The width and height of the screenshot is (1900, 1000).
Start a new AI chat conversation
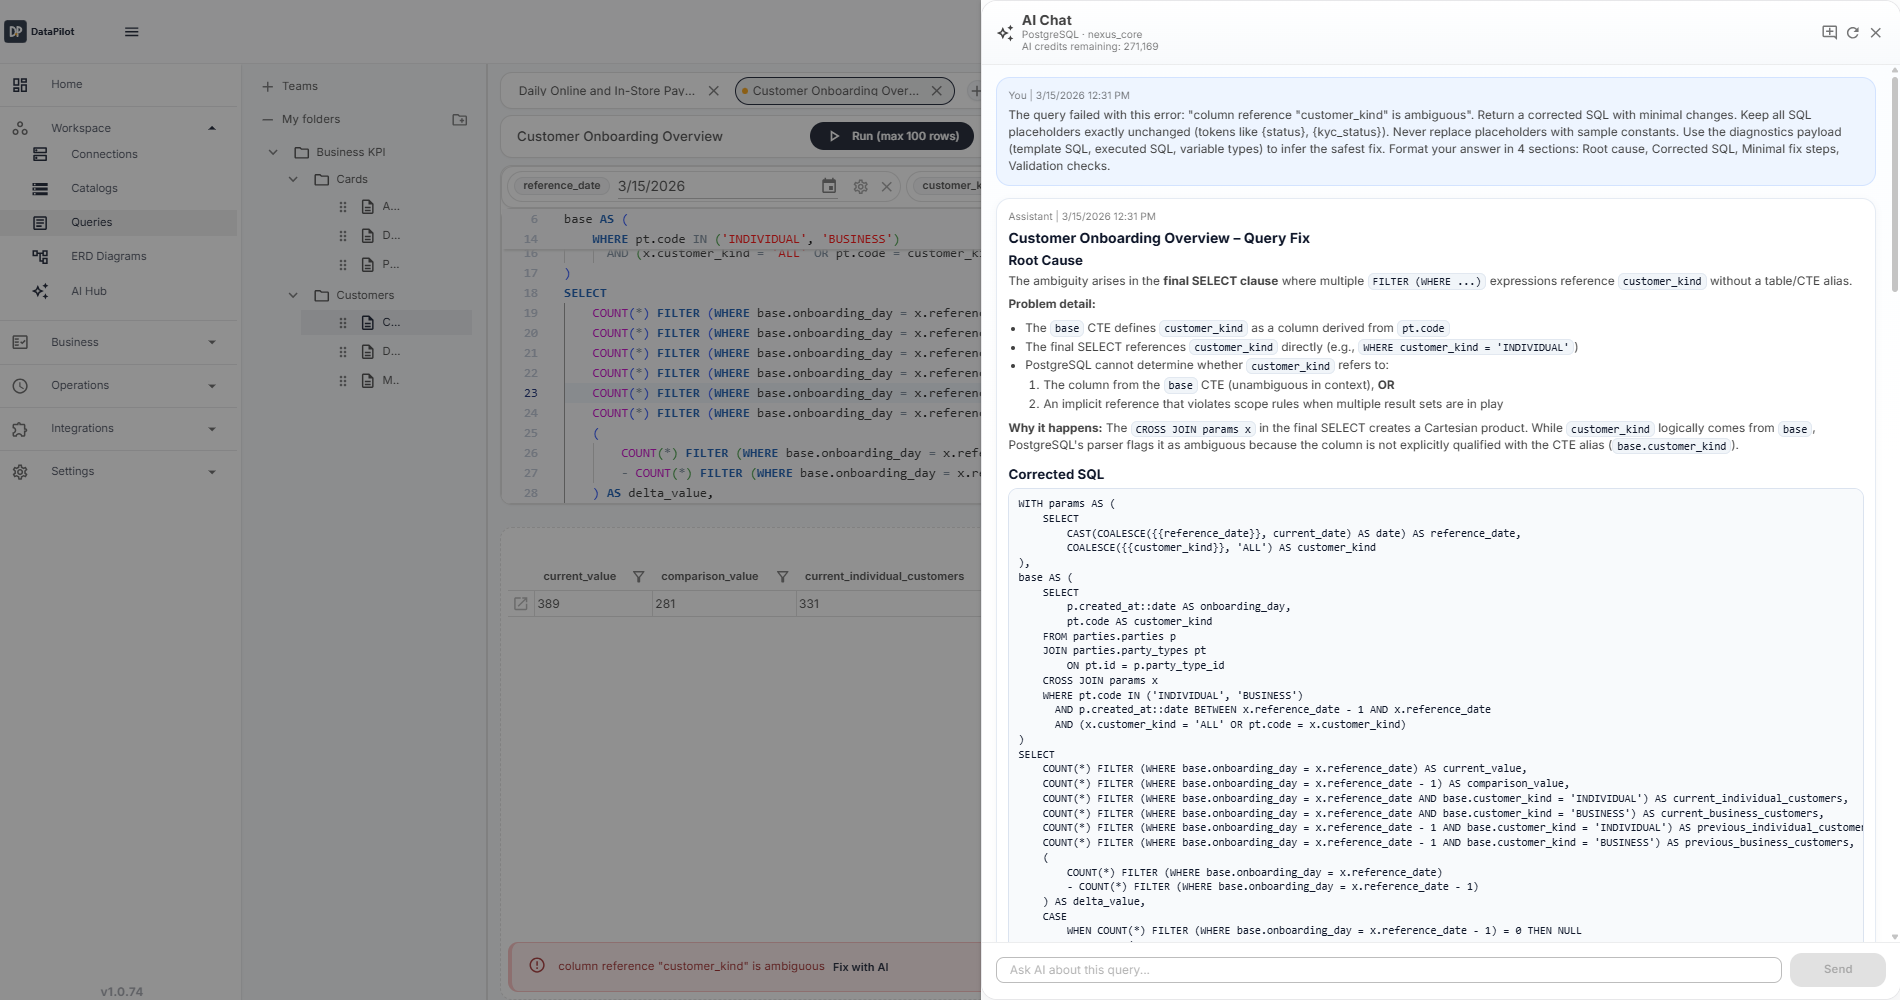pos(1829,31)
